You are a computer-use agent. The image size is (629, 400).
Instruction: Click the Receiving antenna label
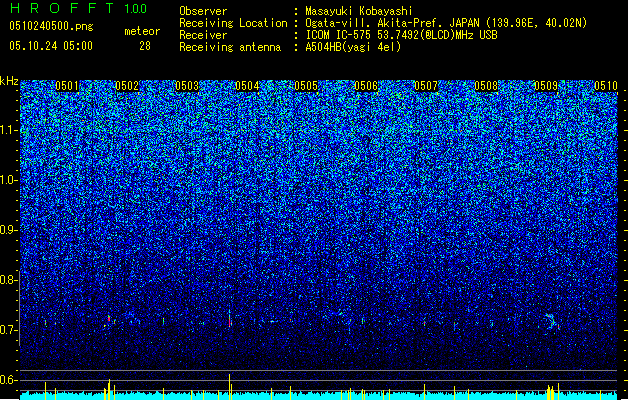click(230, 47)
